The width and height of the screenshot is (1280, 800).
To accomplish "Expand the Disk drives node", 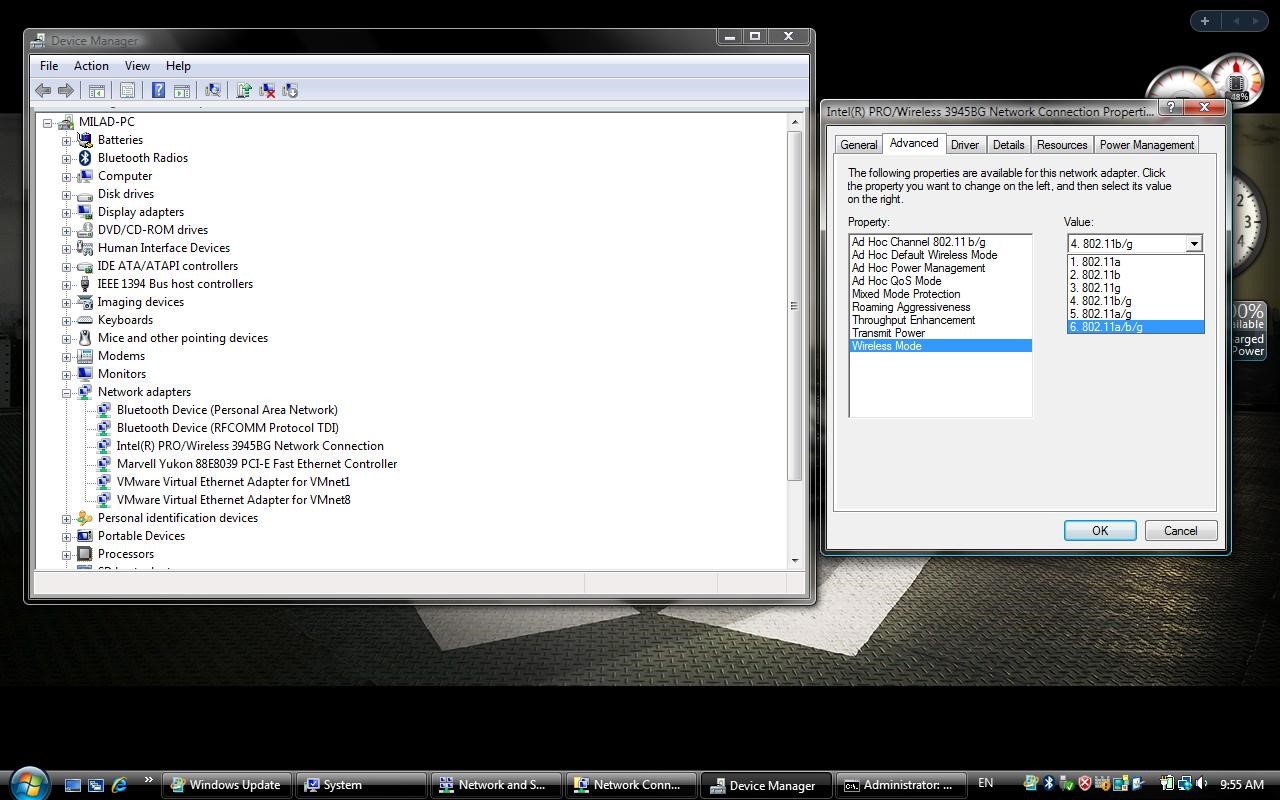I will click(x=66, y=194).
